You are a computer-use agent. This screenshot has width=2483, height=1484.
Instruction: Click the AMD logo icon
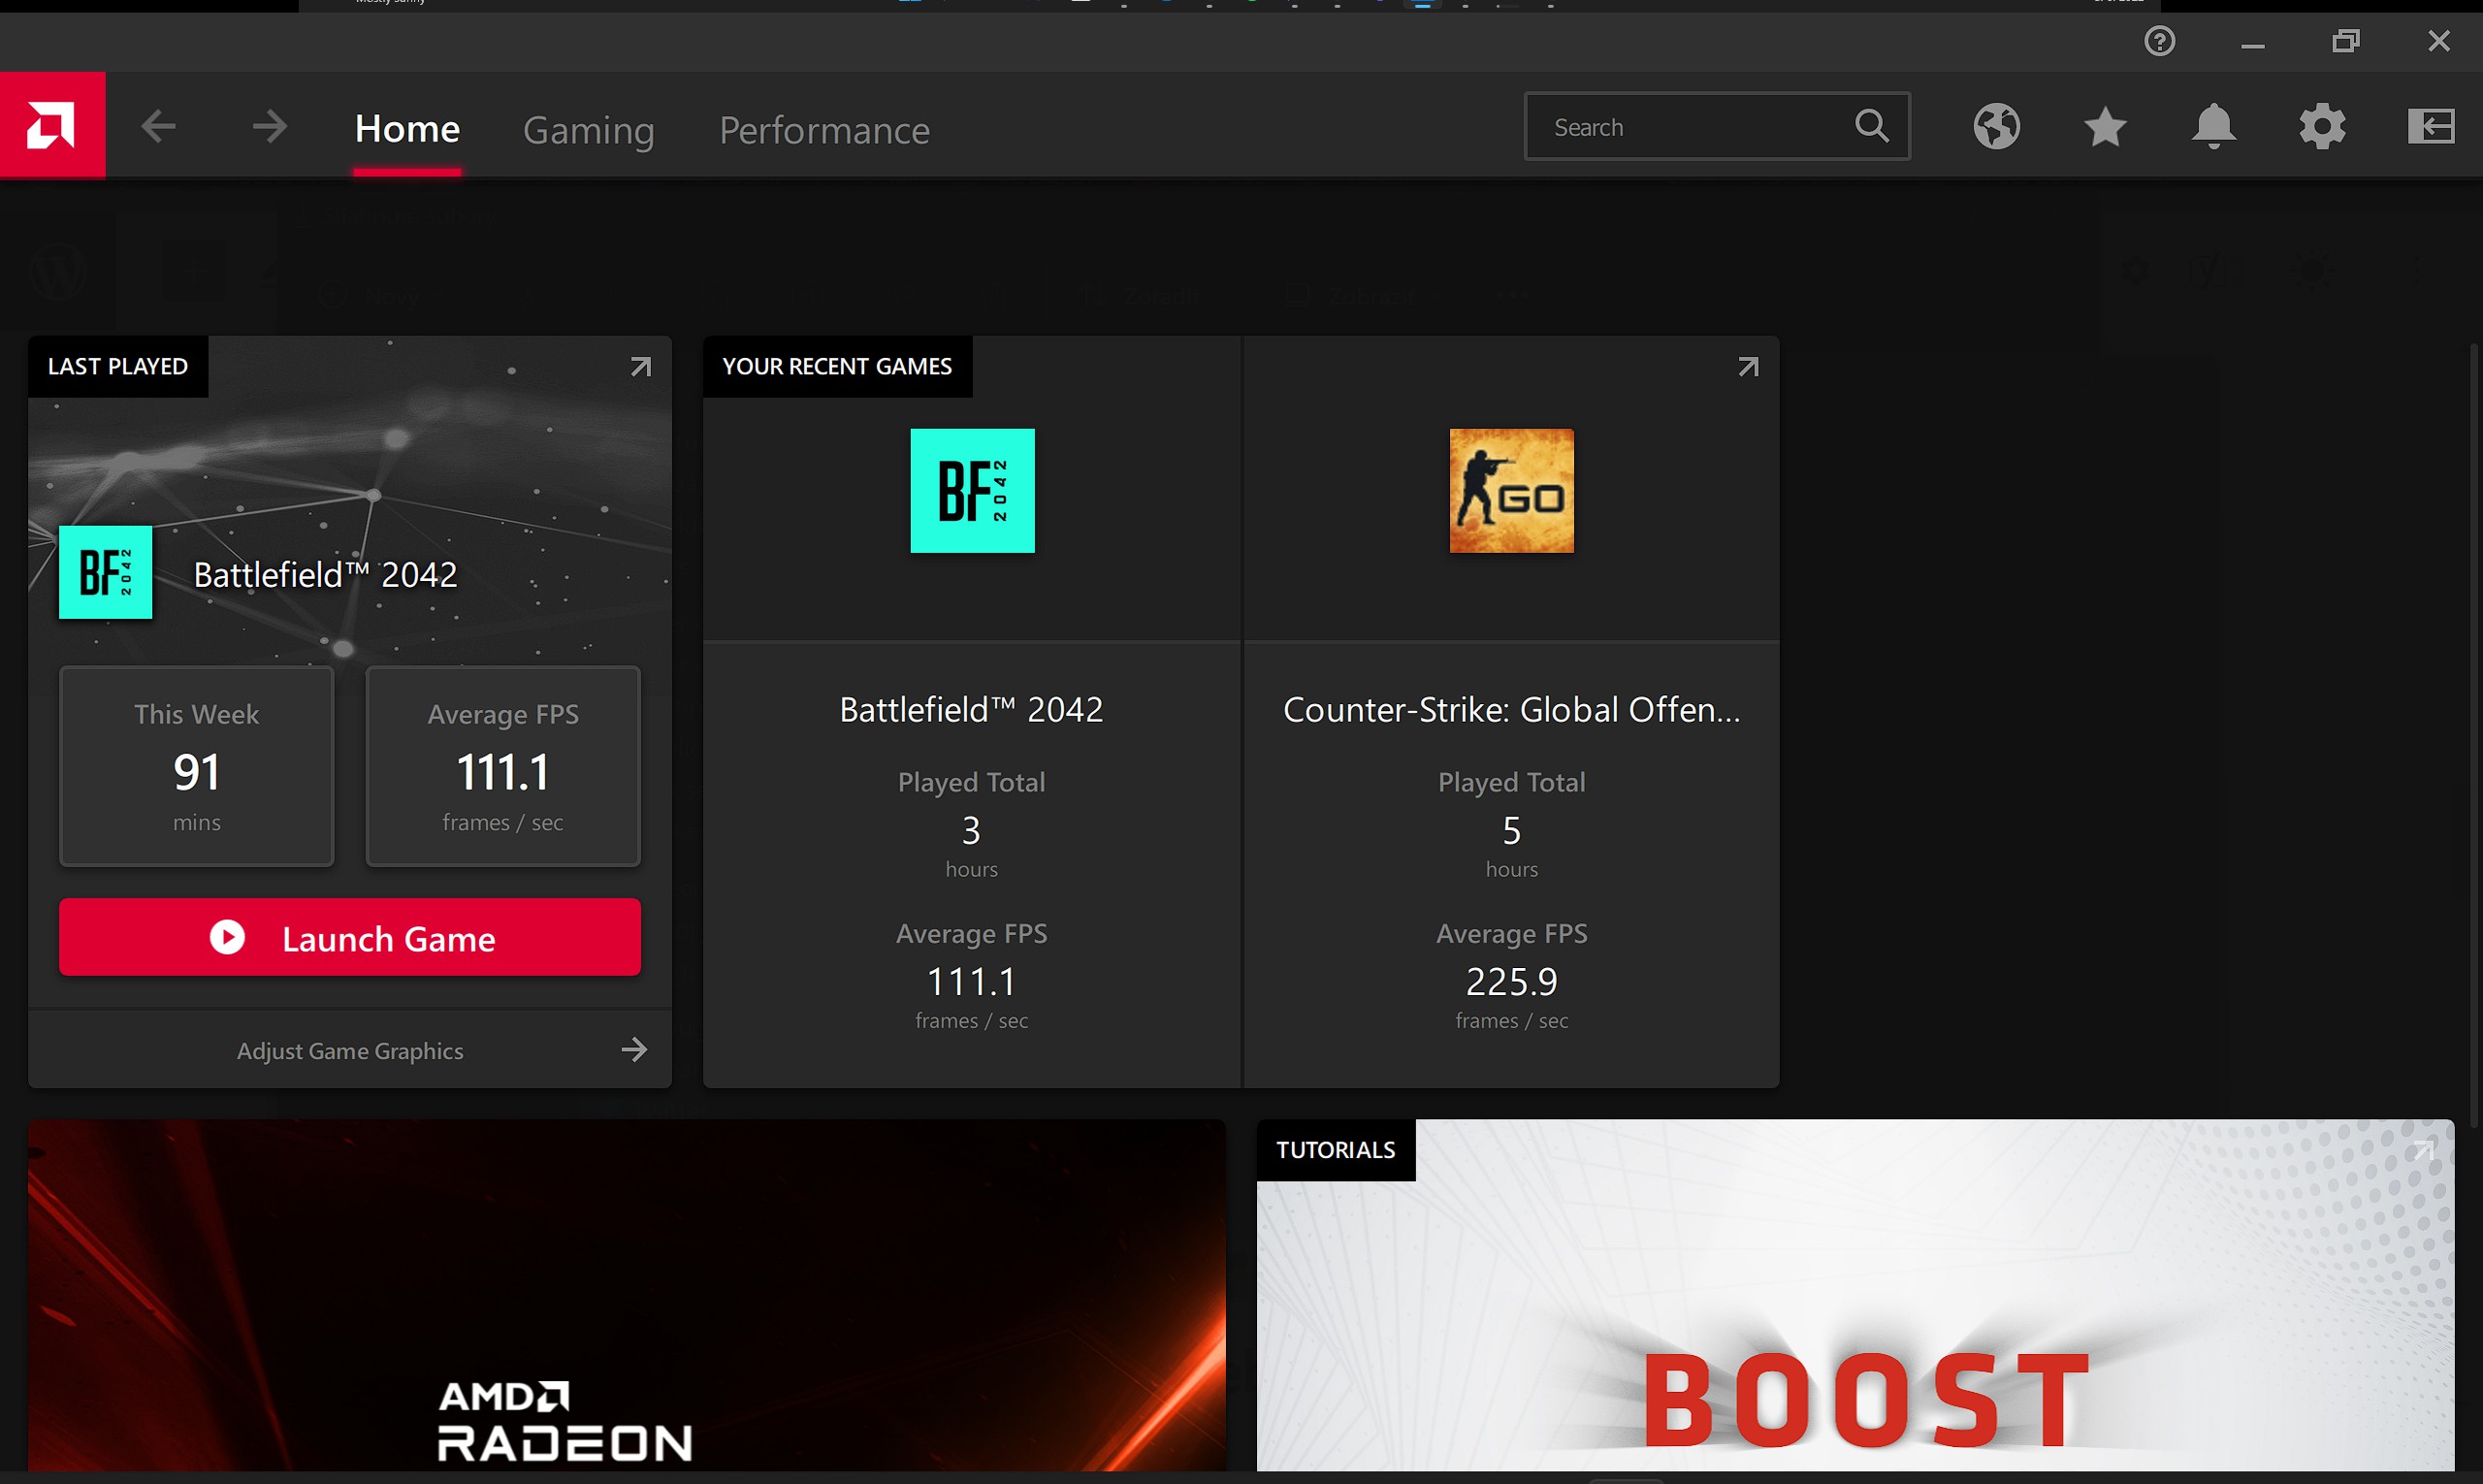coord(52,126)
